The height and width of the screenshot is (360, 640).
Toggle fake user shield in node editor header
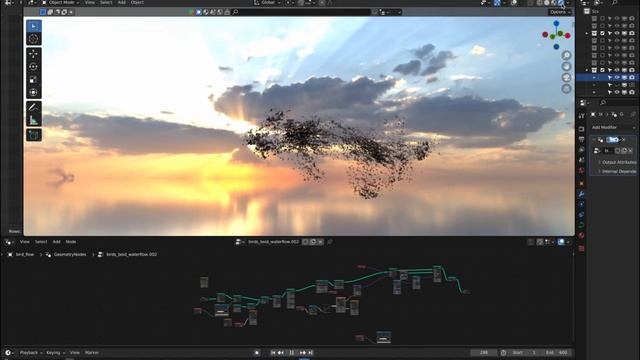[x=305, y=242]
